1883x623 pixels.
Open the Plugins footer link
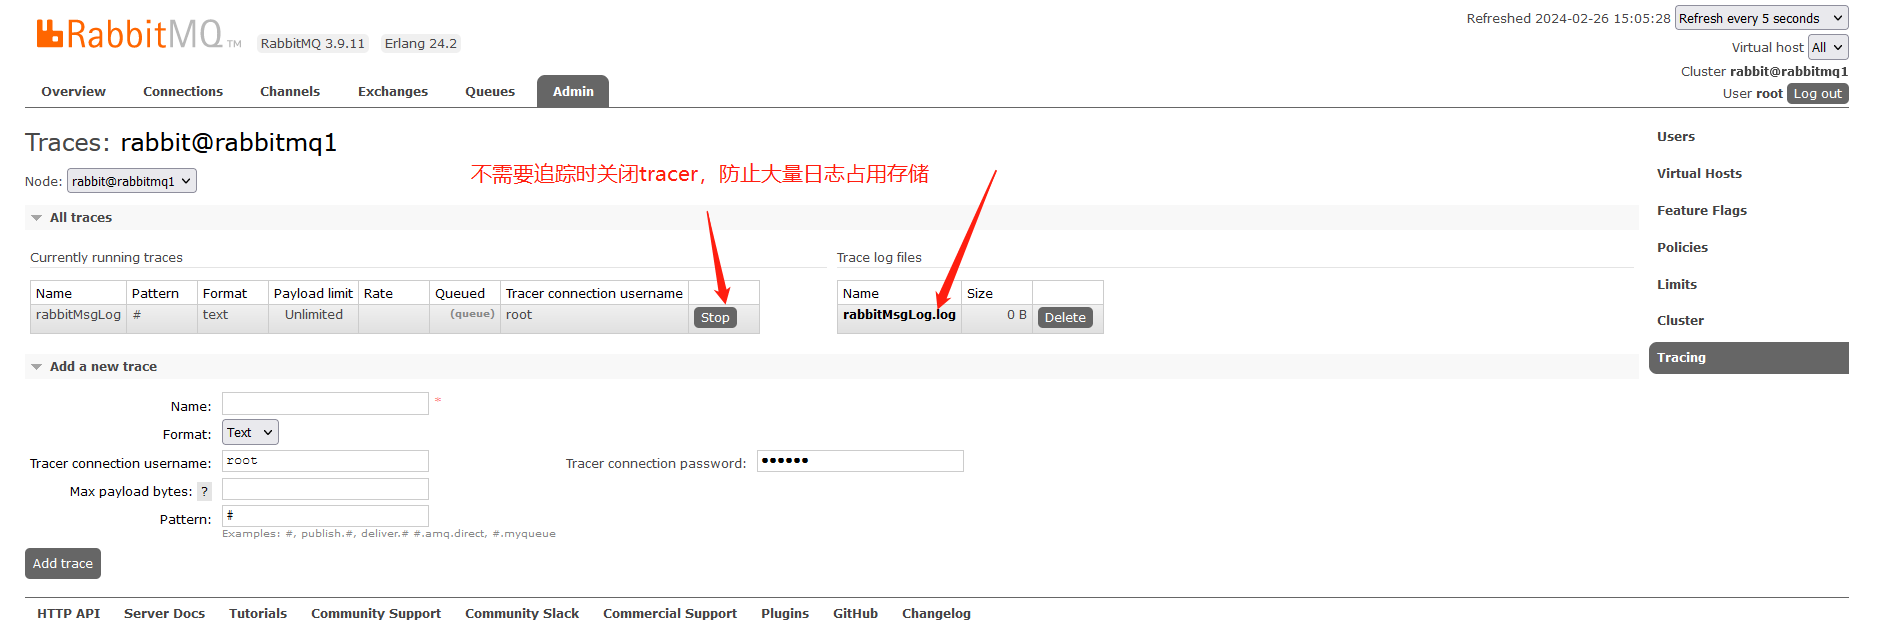coord(785,613)
